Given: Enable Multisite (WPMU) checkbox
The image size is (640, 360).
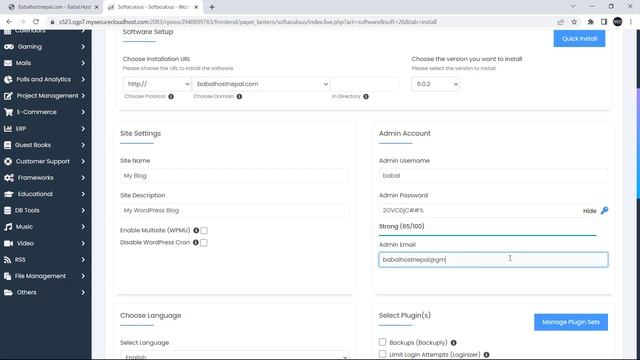Looking at the screenshot, I should (204, 231).
